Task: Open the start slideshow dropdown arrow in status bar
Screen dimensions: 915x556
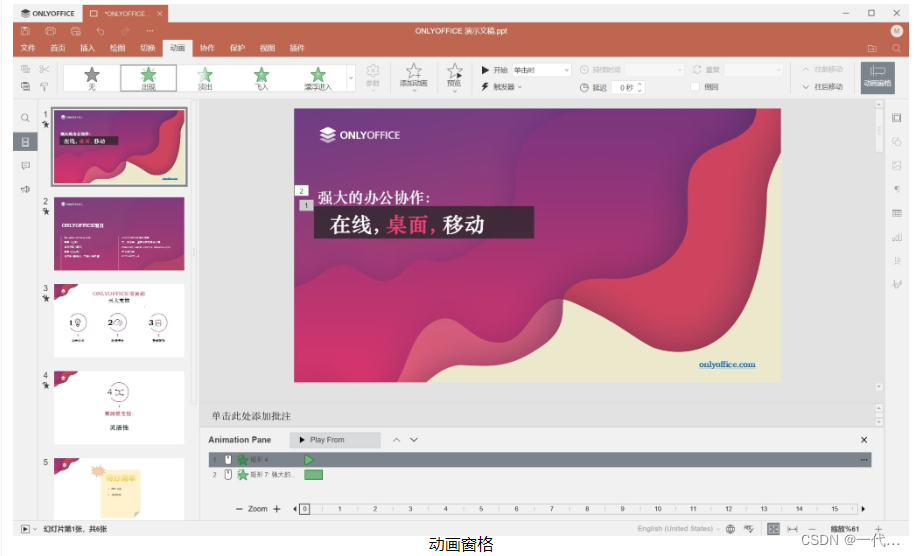Action: coord(34,529)
